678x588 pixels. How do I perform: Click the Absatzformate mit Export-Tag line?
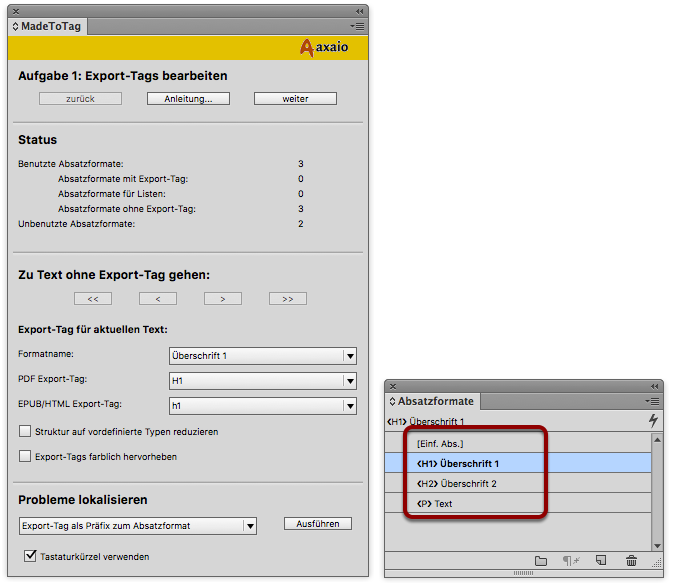click(x=123, y=179)
